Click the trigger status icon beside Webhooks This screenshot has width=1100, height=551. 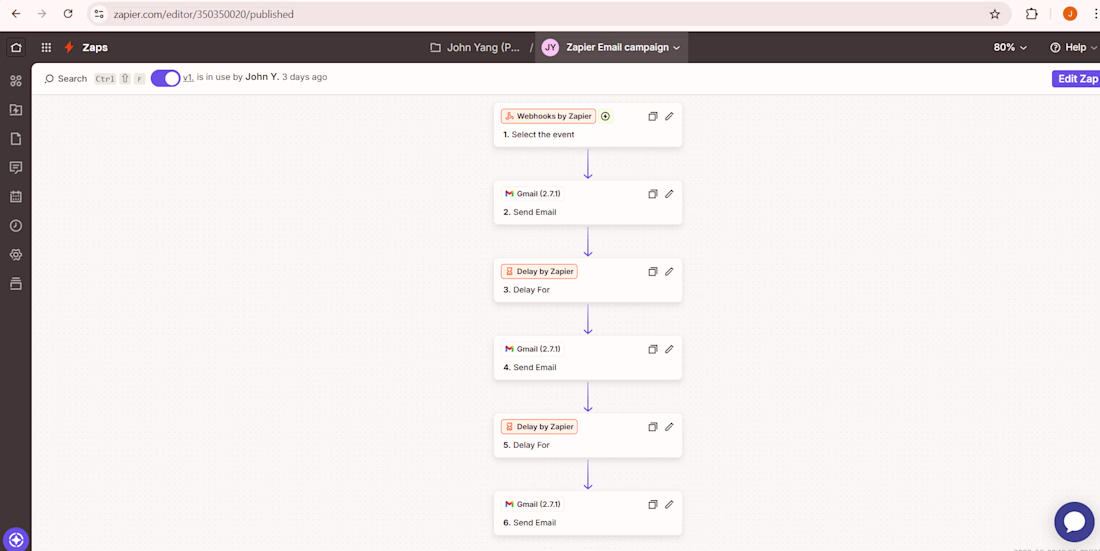point(605,117)
